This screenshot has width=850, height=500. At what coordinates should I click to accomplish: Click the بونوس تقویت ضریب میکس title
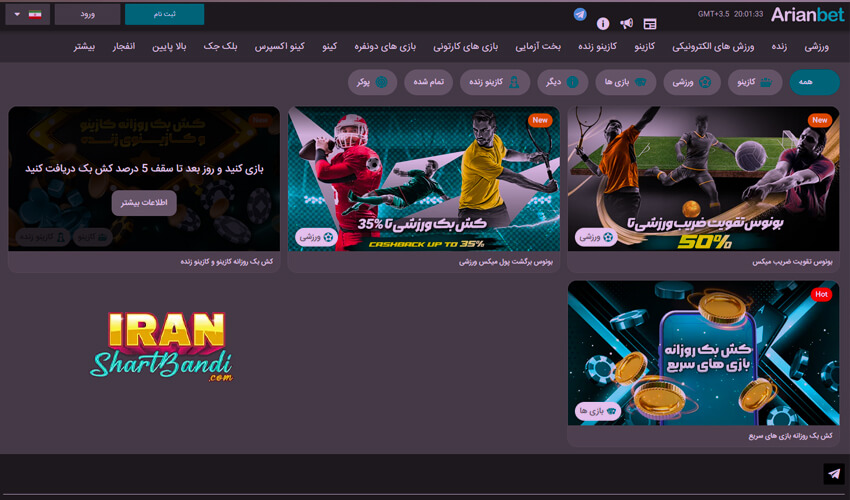coord(792,262)
